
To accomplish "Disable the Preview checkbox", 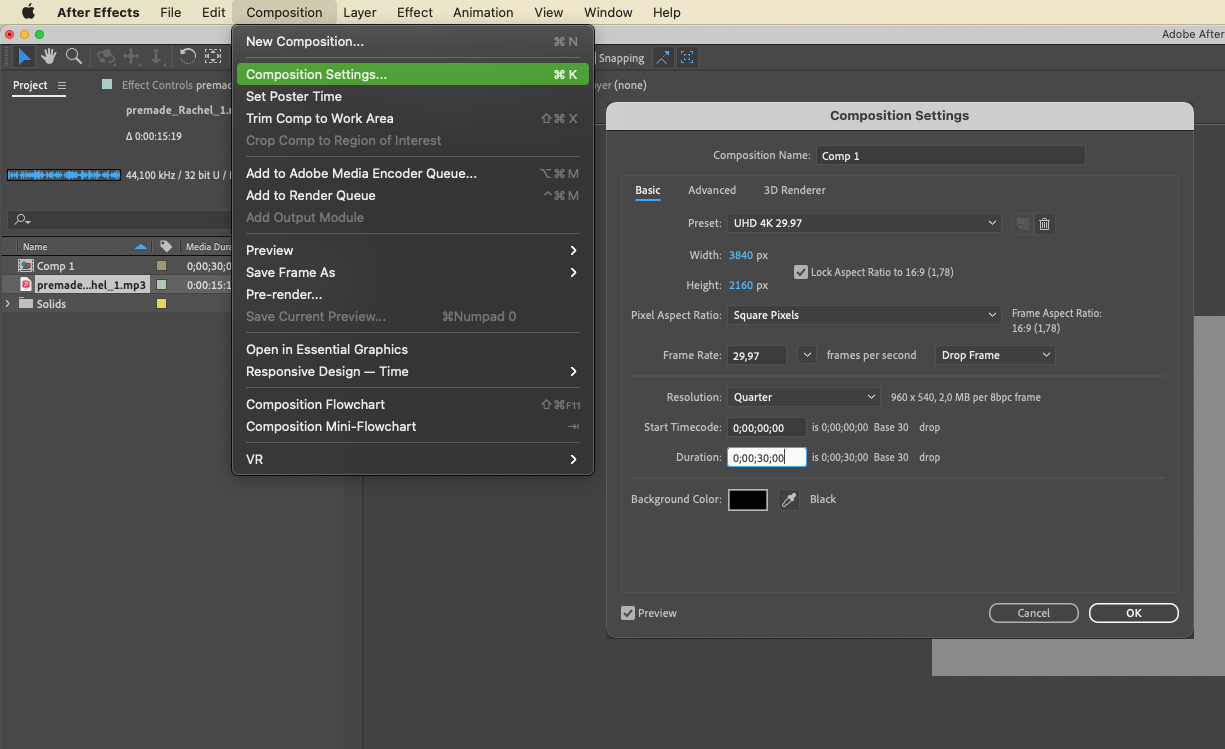I will [628, 613].
